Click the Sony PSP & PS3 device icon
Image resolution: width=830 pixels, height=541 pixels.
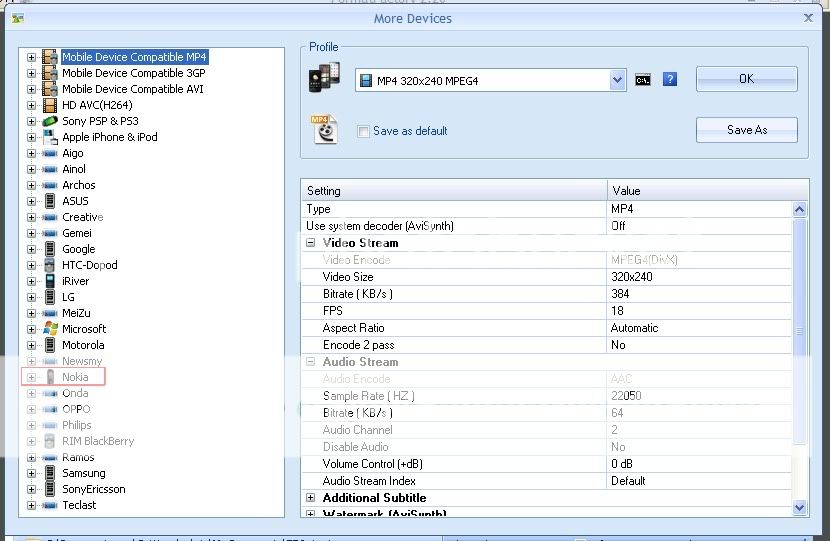pos(50,121)
